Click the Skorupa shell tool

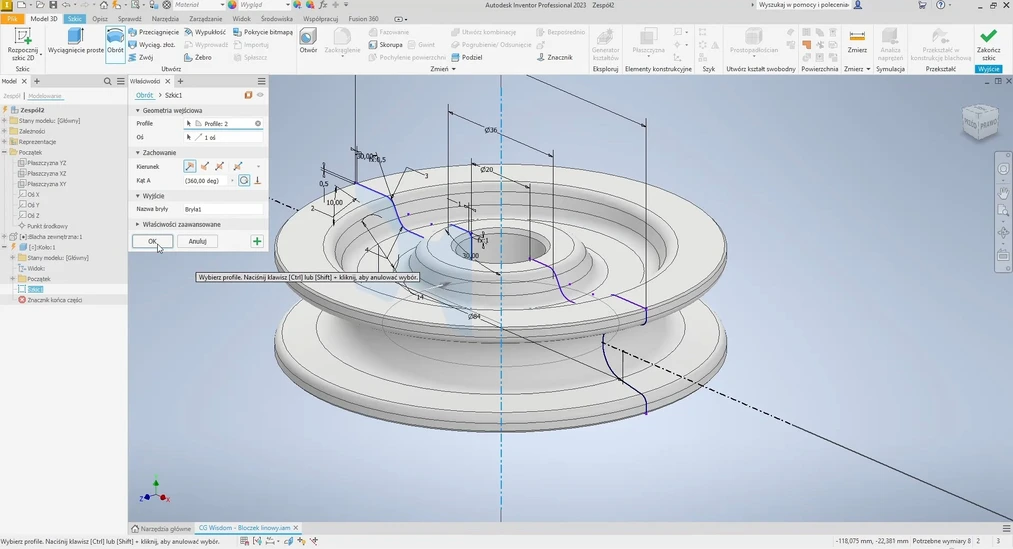click(x=386, y=45)
